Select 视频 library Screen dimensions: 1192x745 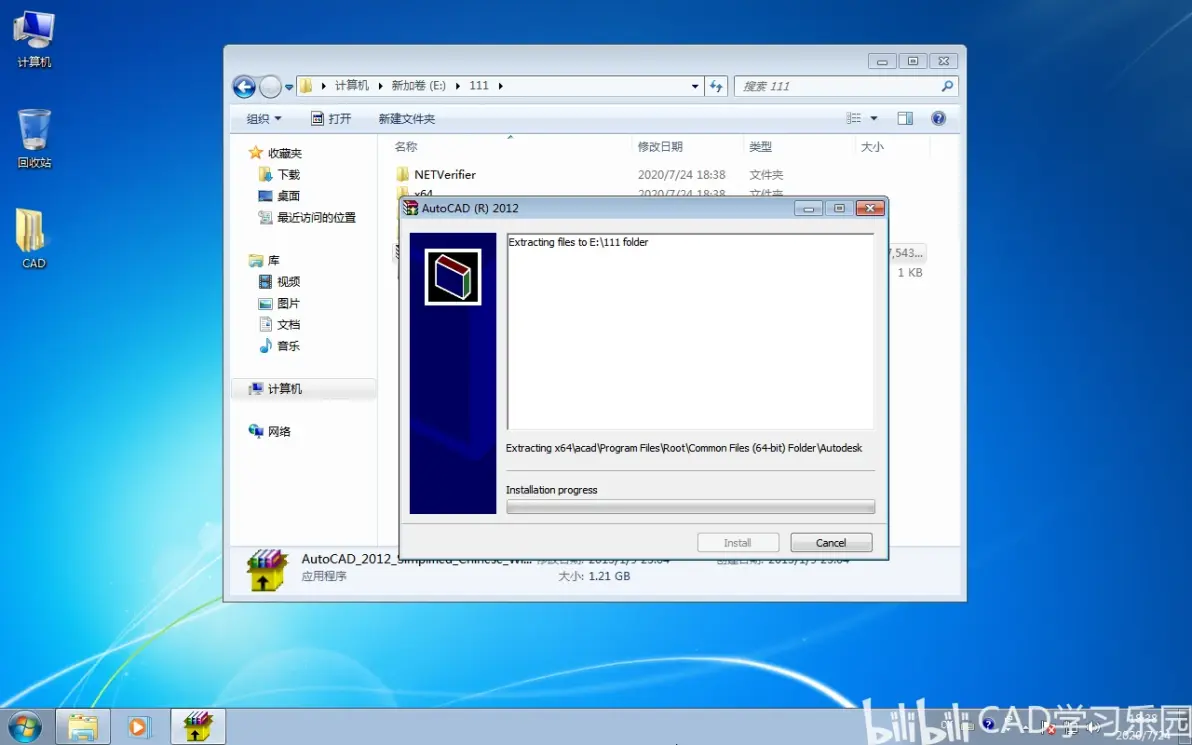(x=288, y=281)
